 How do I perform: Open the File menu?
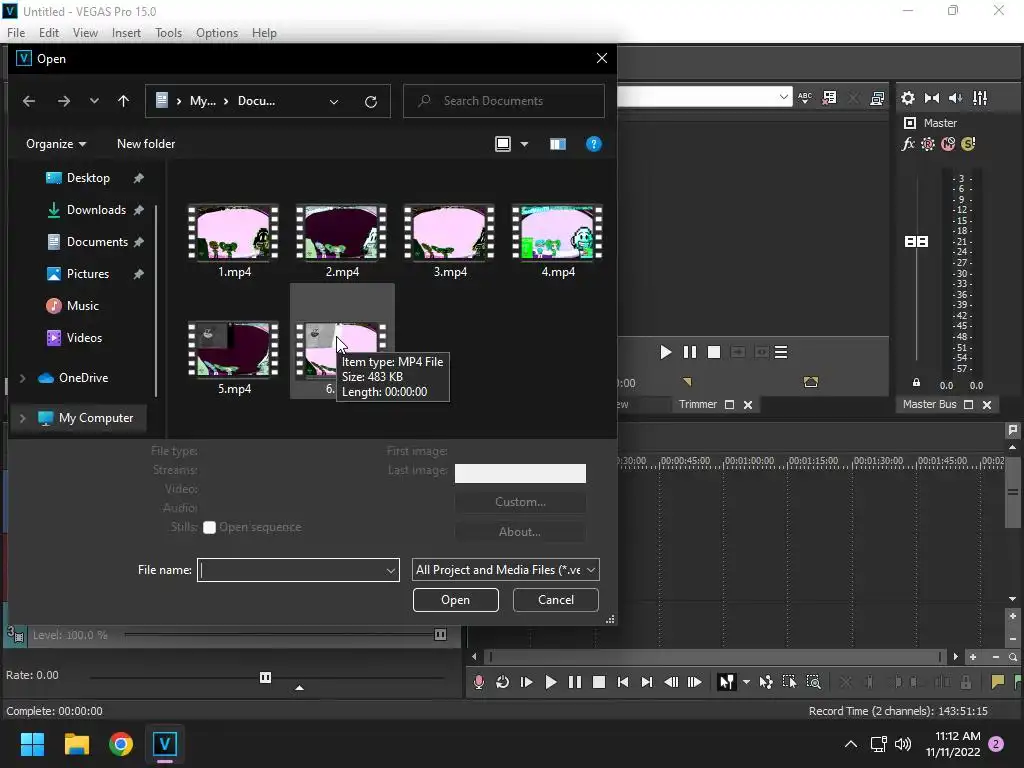pos(16,33)
